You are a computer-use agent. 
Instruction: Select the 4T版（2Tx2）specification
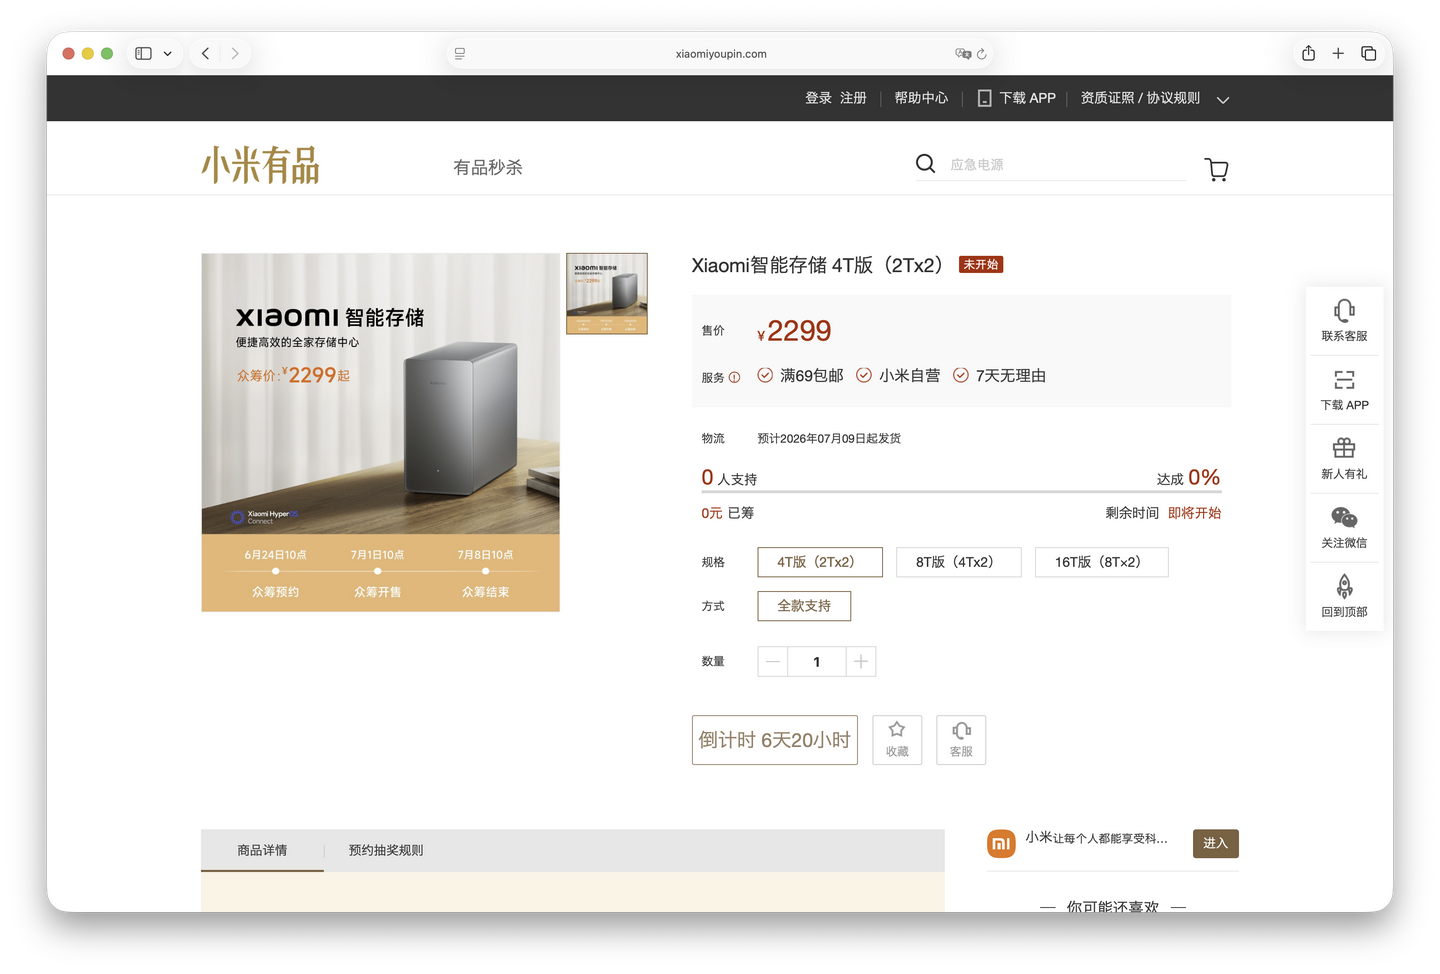(x=820, y=562)
